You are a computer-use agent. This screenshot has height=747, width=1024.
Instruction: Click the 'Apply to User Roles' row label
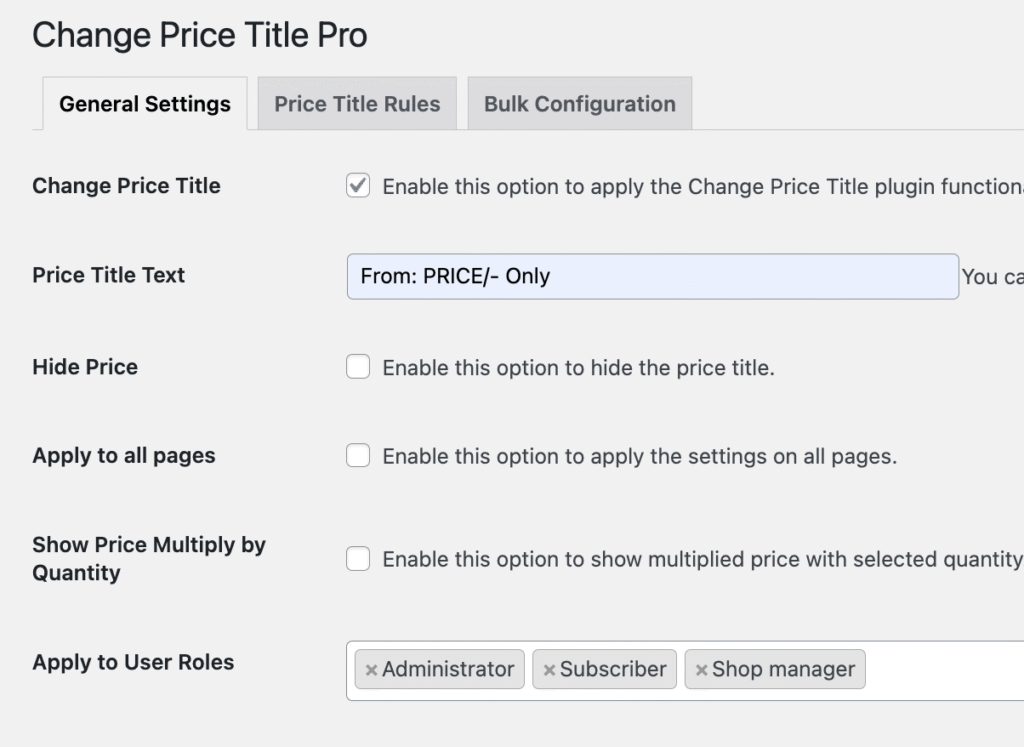click(133, 662)
